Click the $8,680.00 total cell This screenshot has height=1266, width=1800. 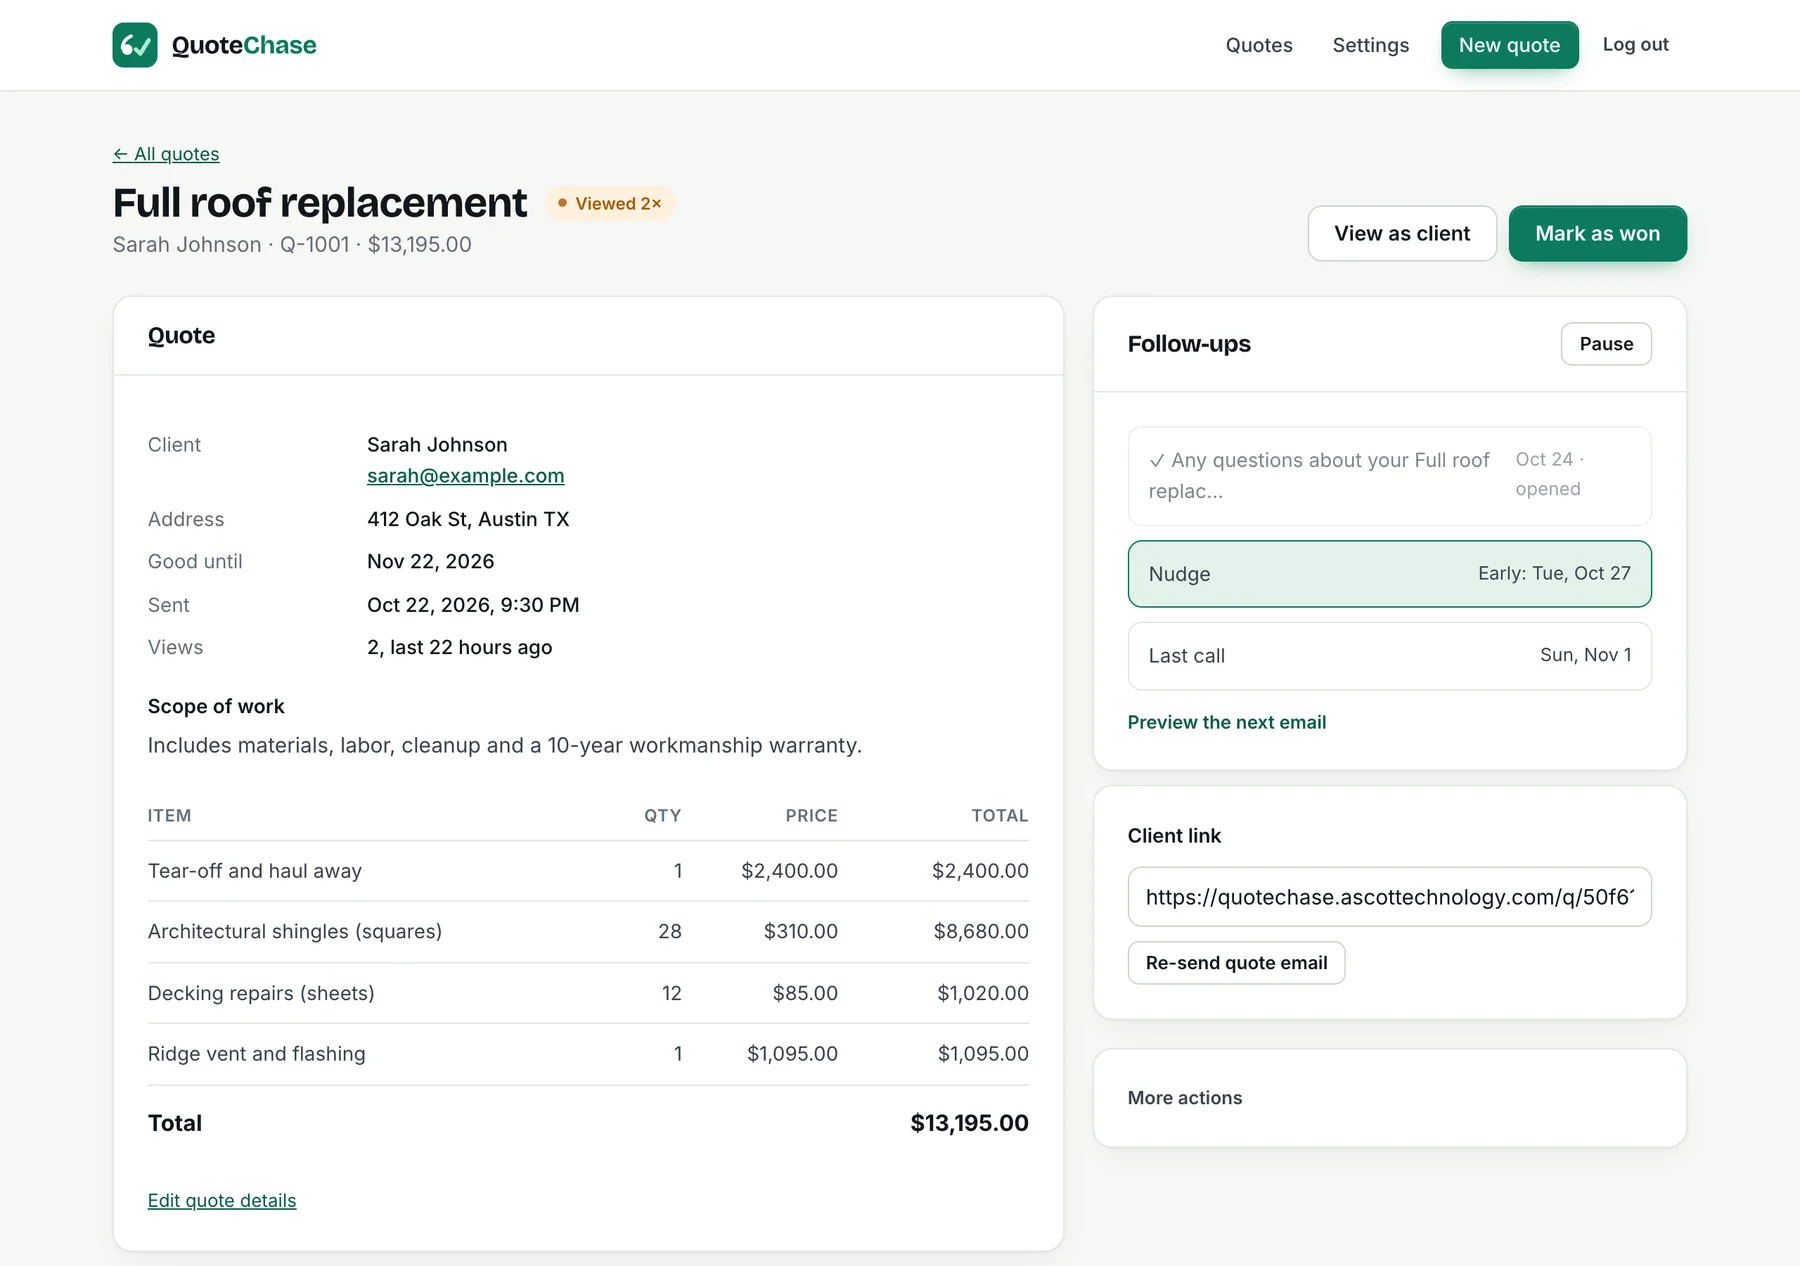[x=981, y=931]
